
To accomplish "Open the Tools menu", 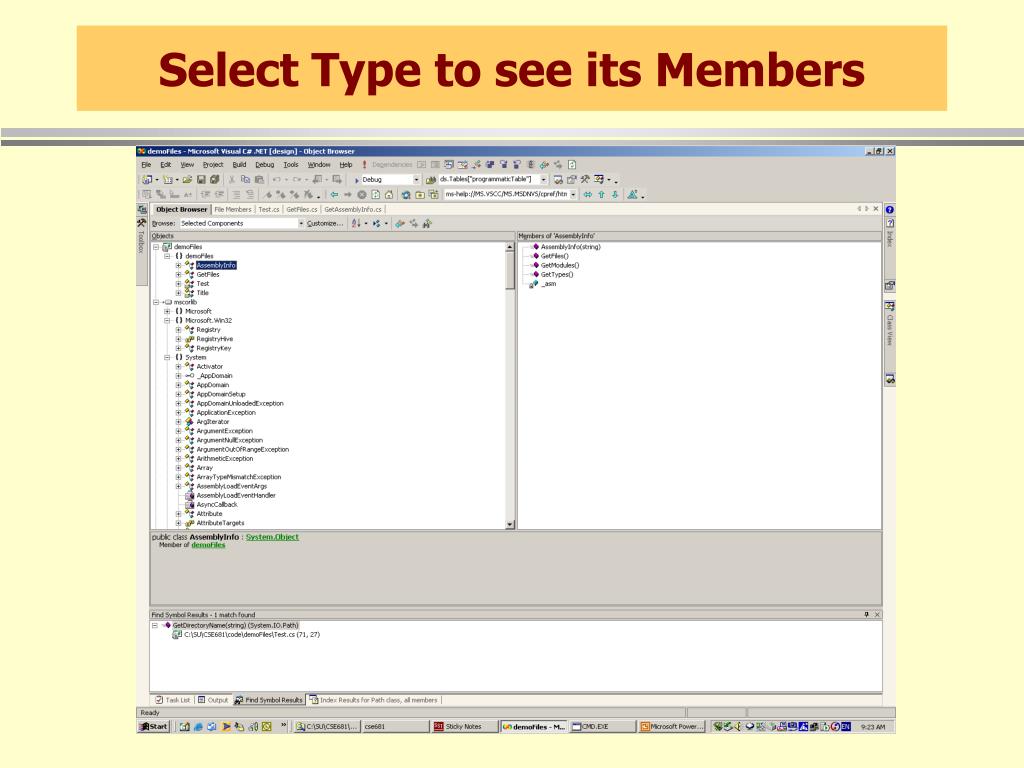I will click(291, 165).
